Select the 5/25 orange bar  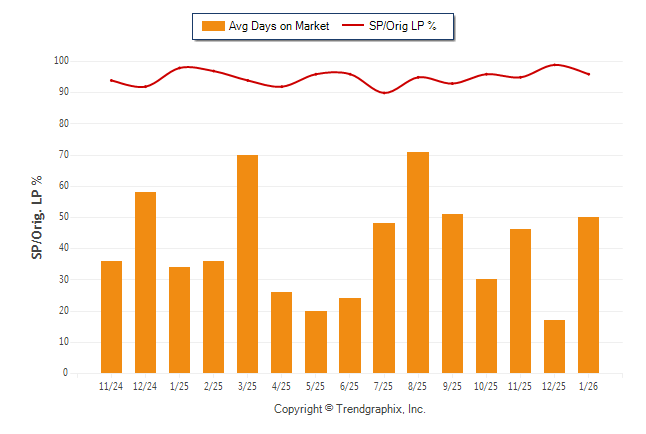tap(315, 342)
